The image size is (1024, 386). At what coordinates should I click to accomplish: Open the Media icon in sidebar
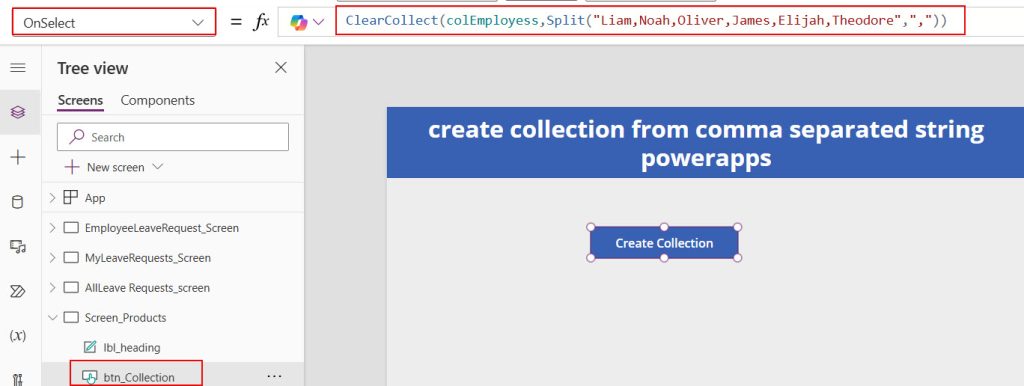[x=18, y=246]
